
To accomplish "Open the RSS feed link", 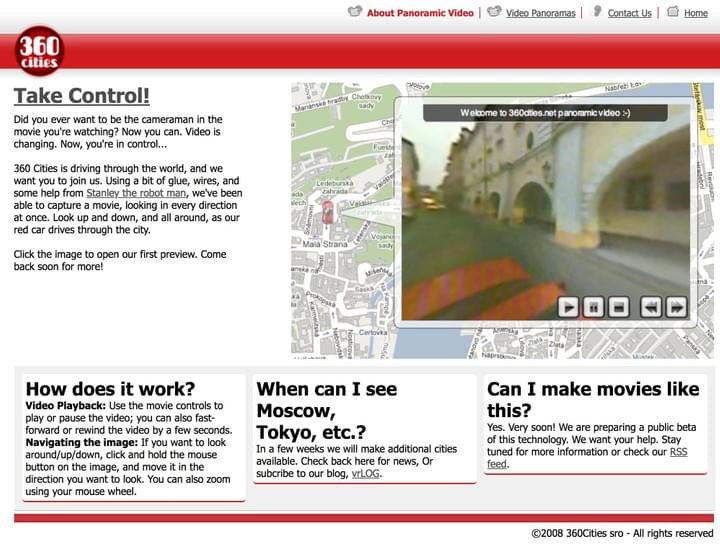I will (x=587, y=458).
